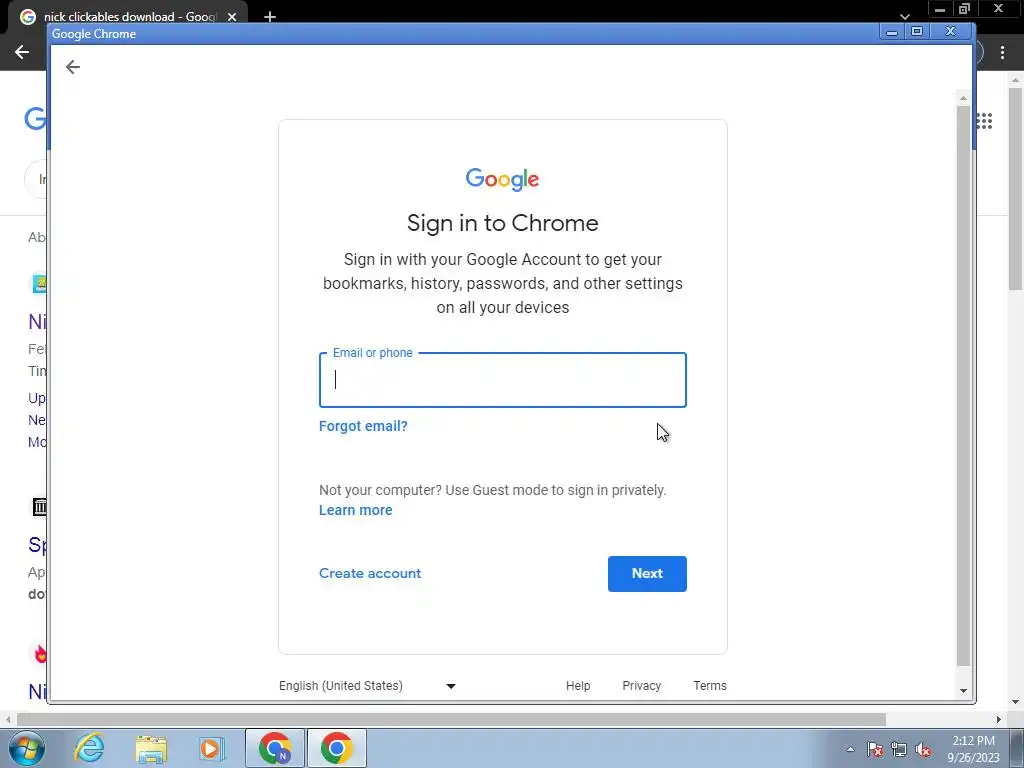Image resolution: width=1024 pixels, height=768 pixels.
Task: Switch to the second Chrome taskbar icon
Action: [336, 748]
